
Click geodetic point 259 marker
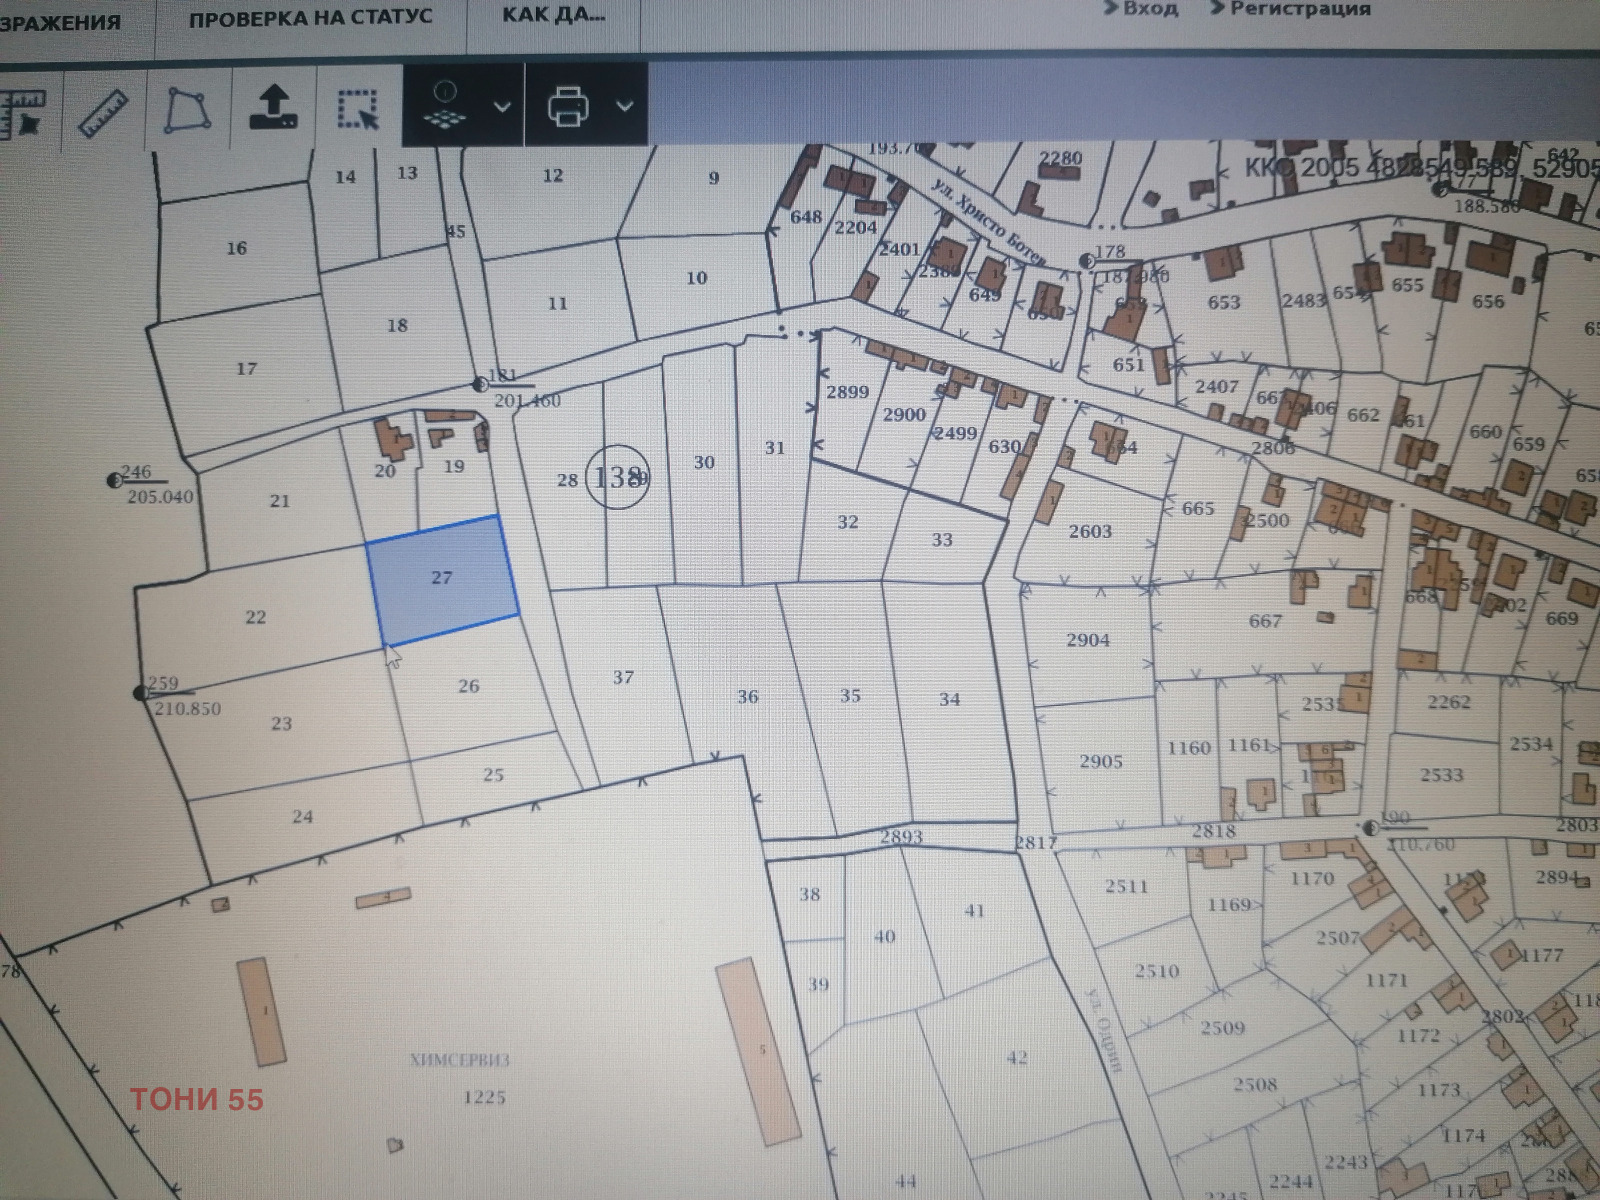coord(140,692)
